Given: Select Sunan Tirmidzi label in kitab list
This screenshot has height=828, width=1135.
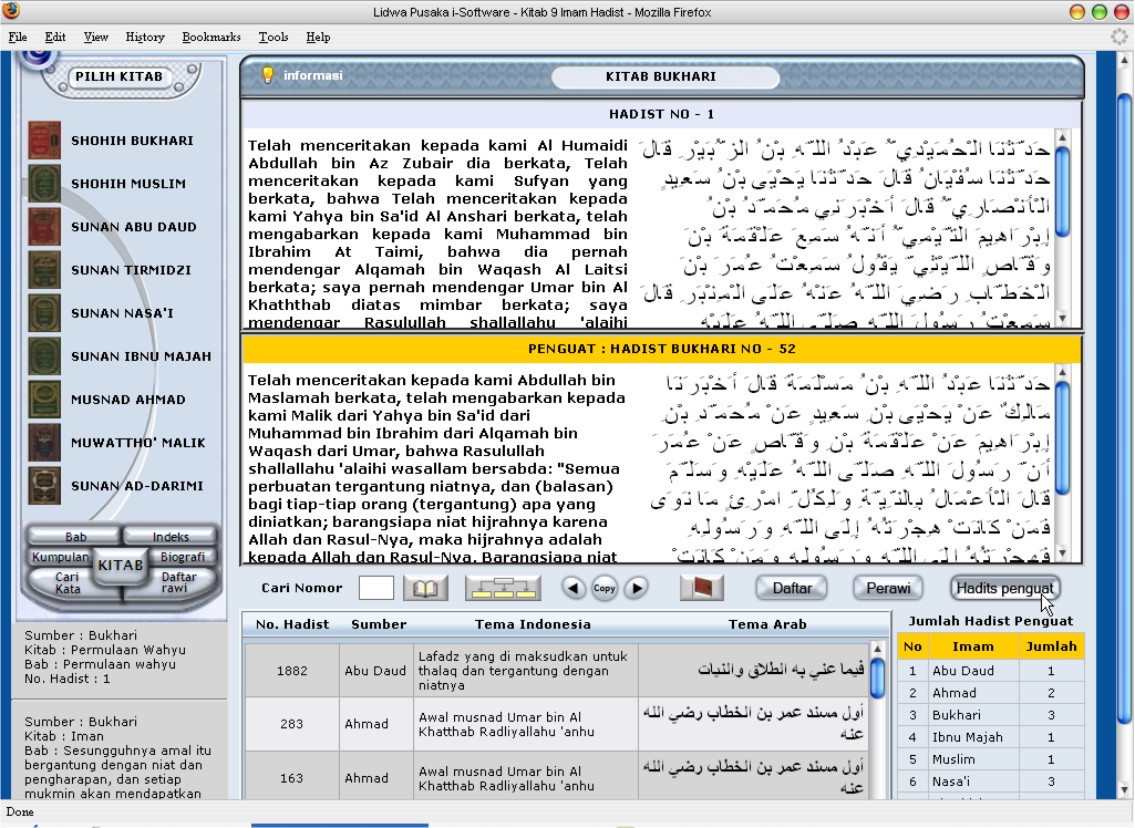Looking at the screenshot, I should pos(131,270).
